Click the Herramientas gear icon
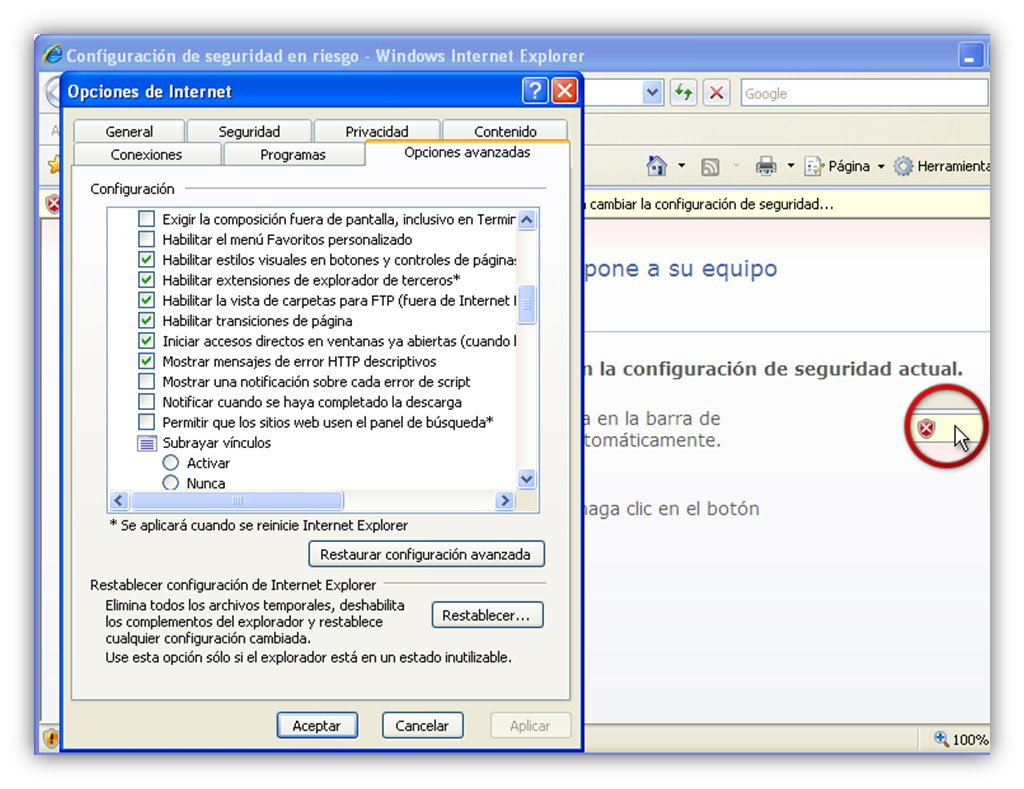 [903, 167]
